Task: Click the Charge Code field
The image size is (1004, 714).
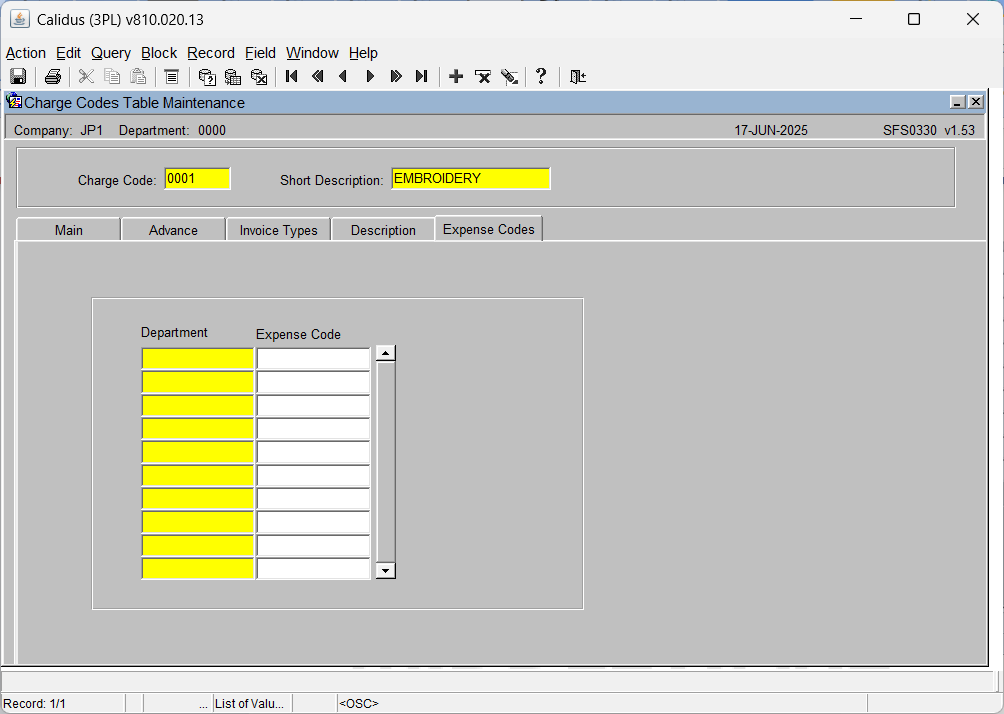Action: (x=197, y=179)
